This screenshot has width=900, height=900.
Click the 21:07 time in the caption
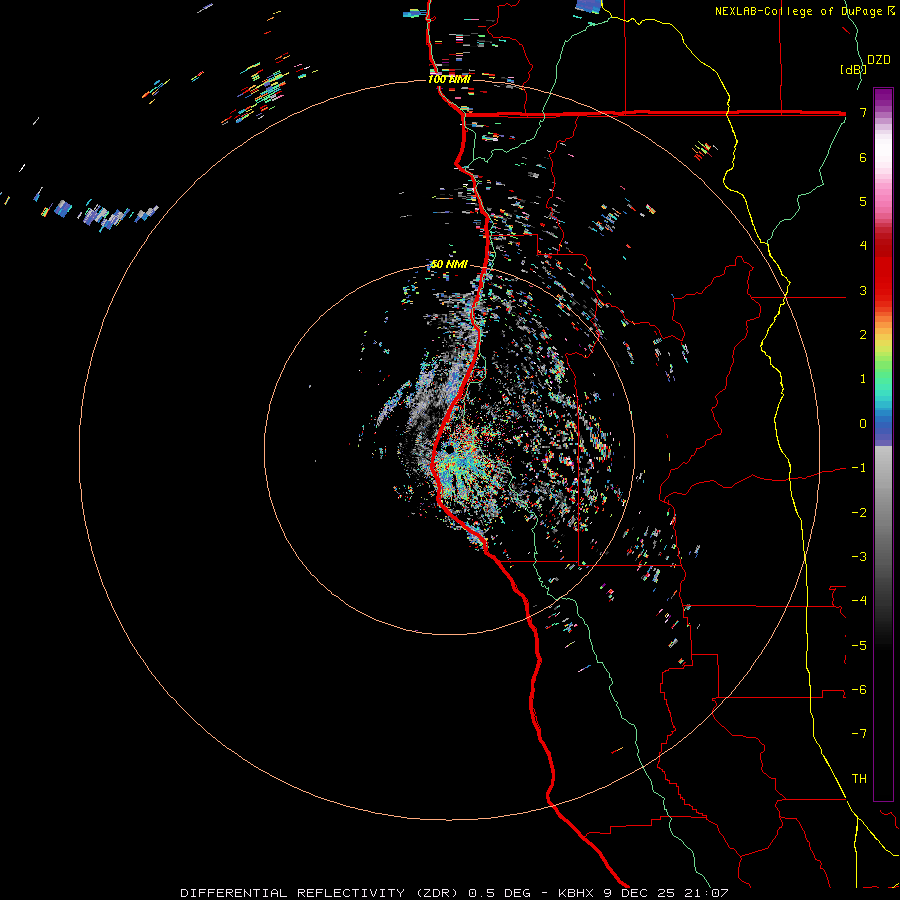(x=707, y=893)
